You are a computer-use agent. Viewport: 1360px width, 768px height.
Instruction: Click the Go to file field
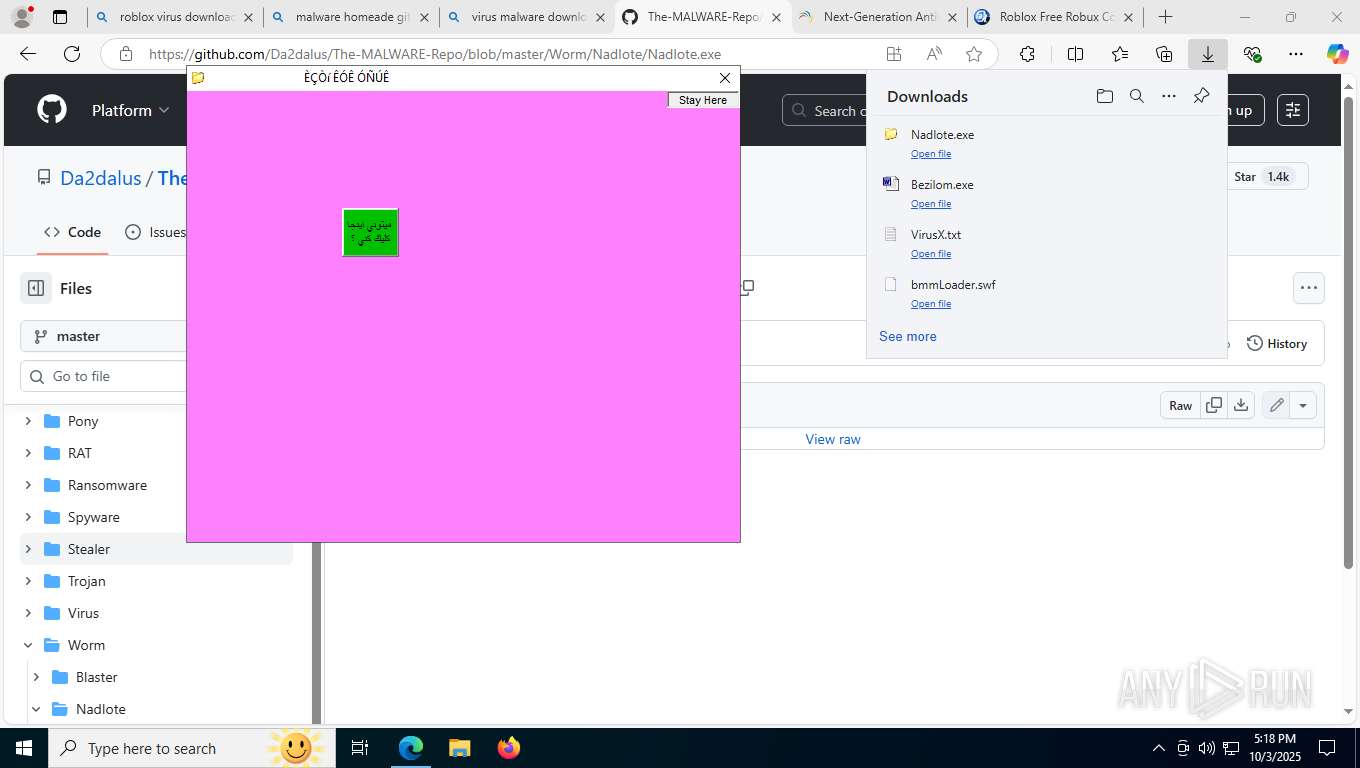point(103,376)
